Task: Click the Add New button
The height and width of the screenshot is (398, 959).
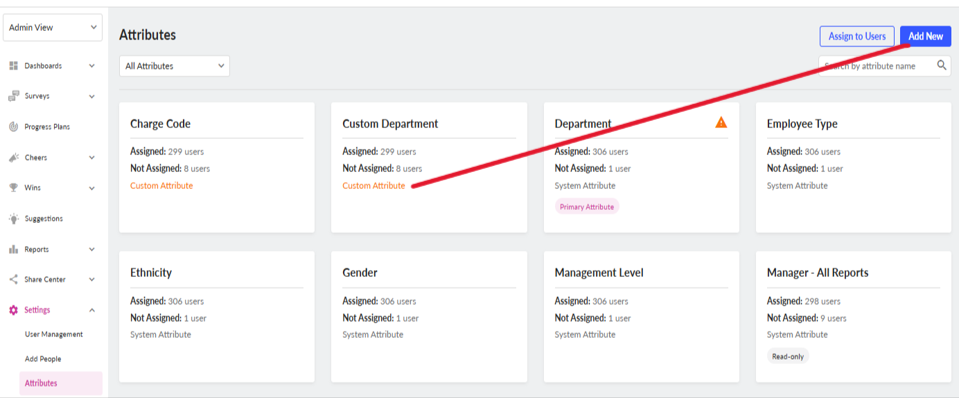Action: click(x=925, y=36)
